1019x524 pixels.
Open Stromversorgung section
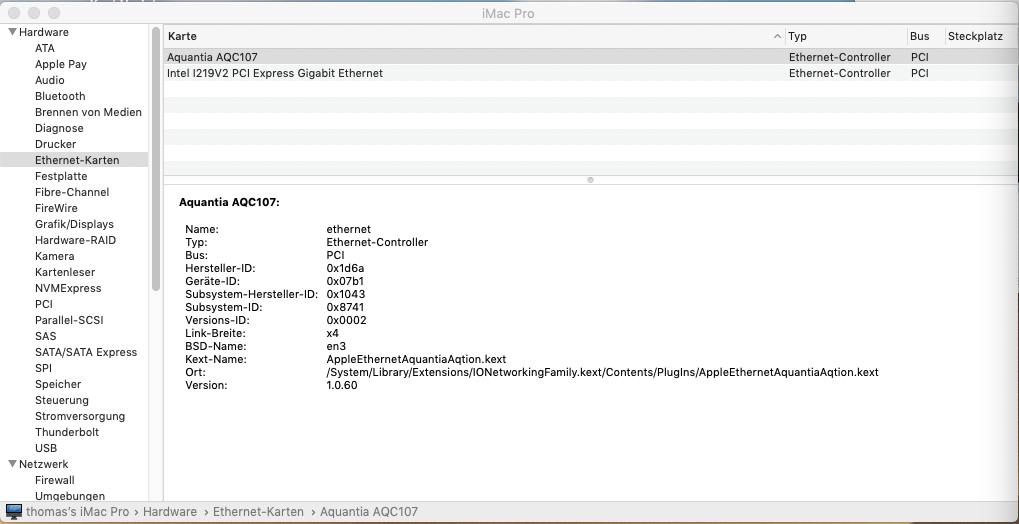(x=80, y=416)
